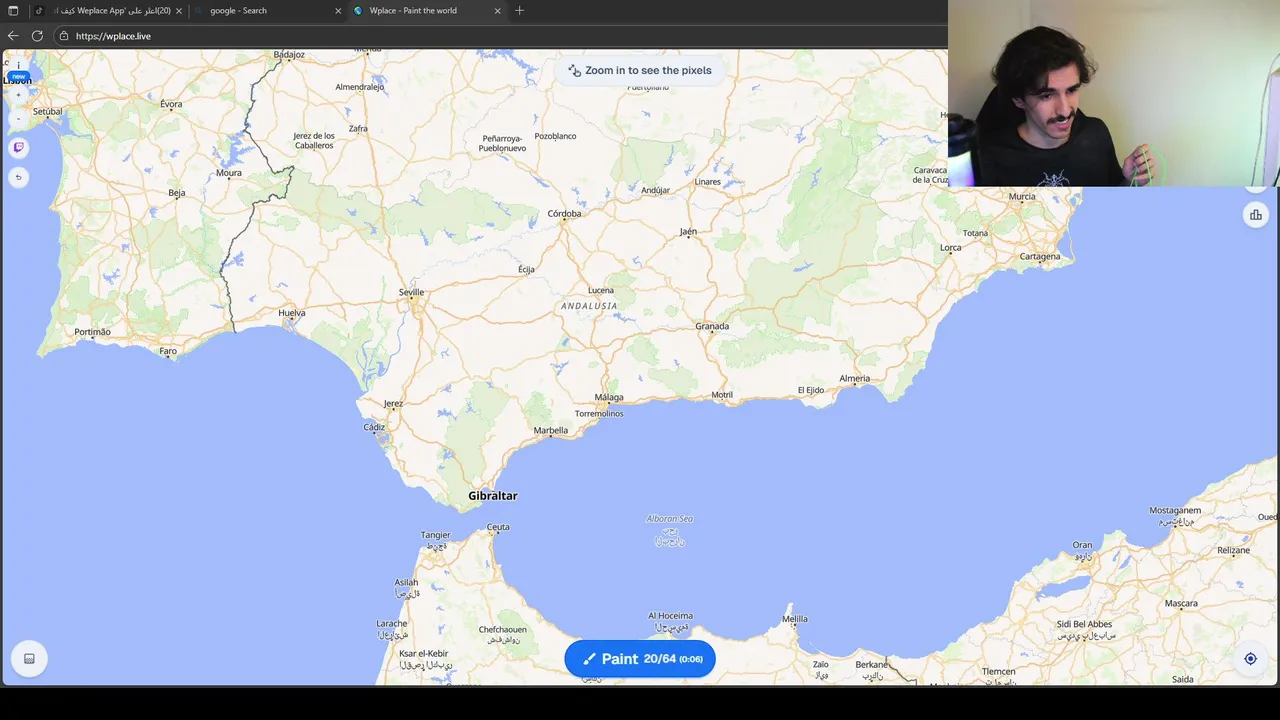Click the ANDALUSIA region label

pos(589,306)
